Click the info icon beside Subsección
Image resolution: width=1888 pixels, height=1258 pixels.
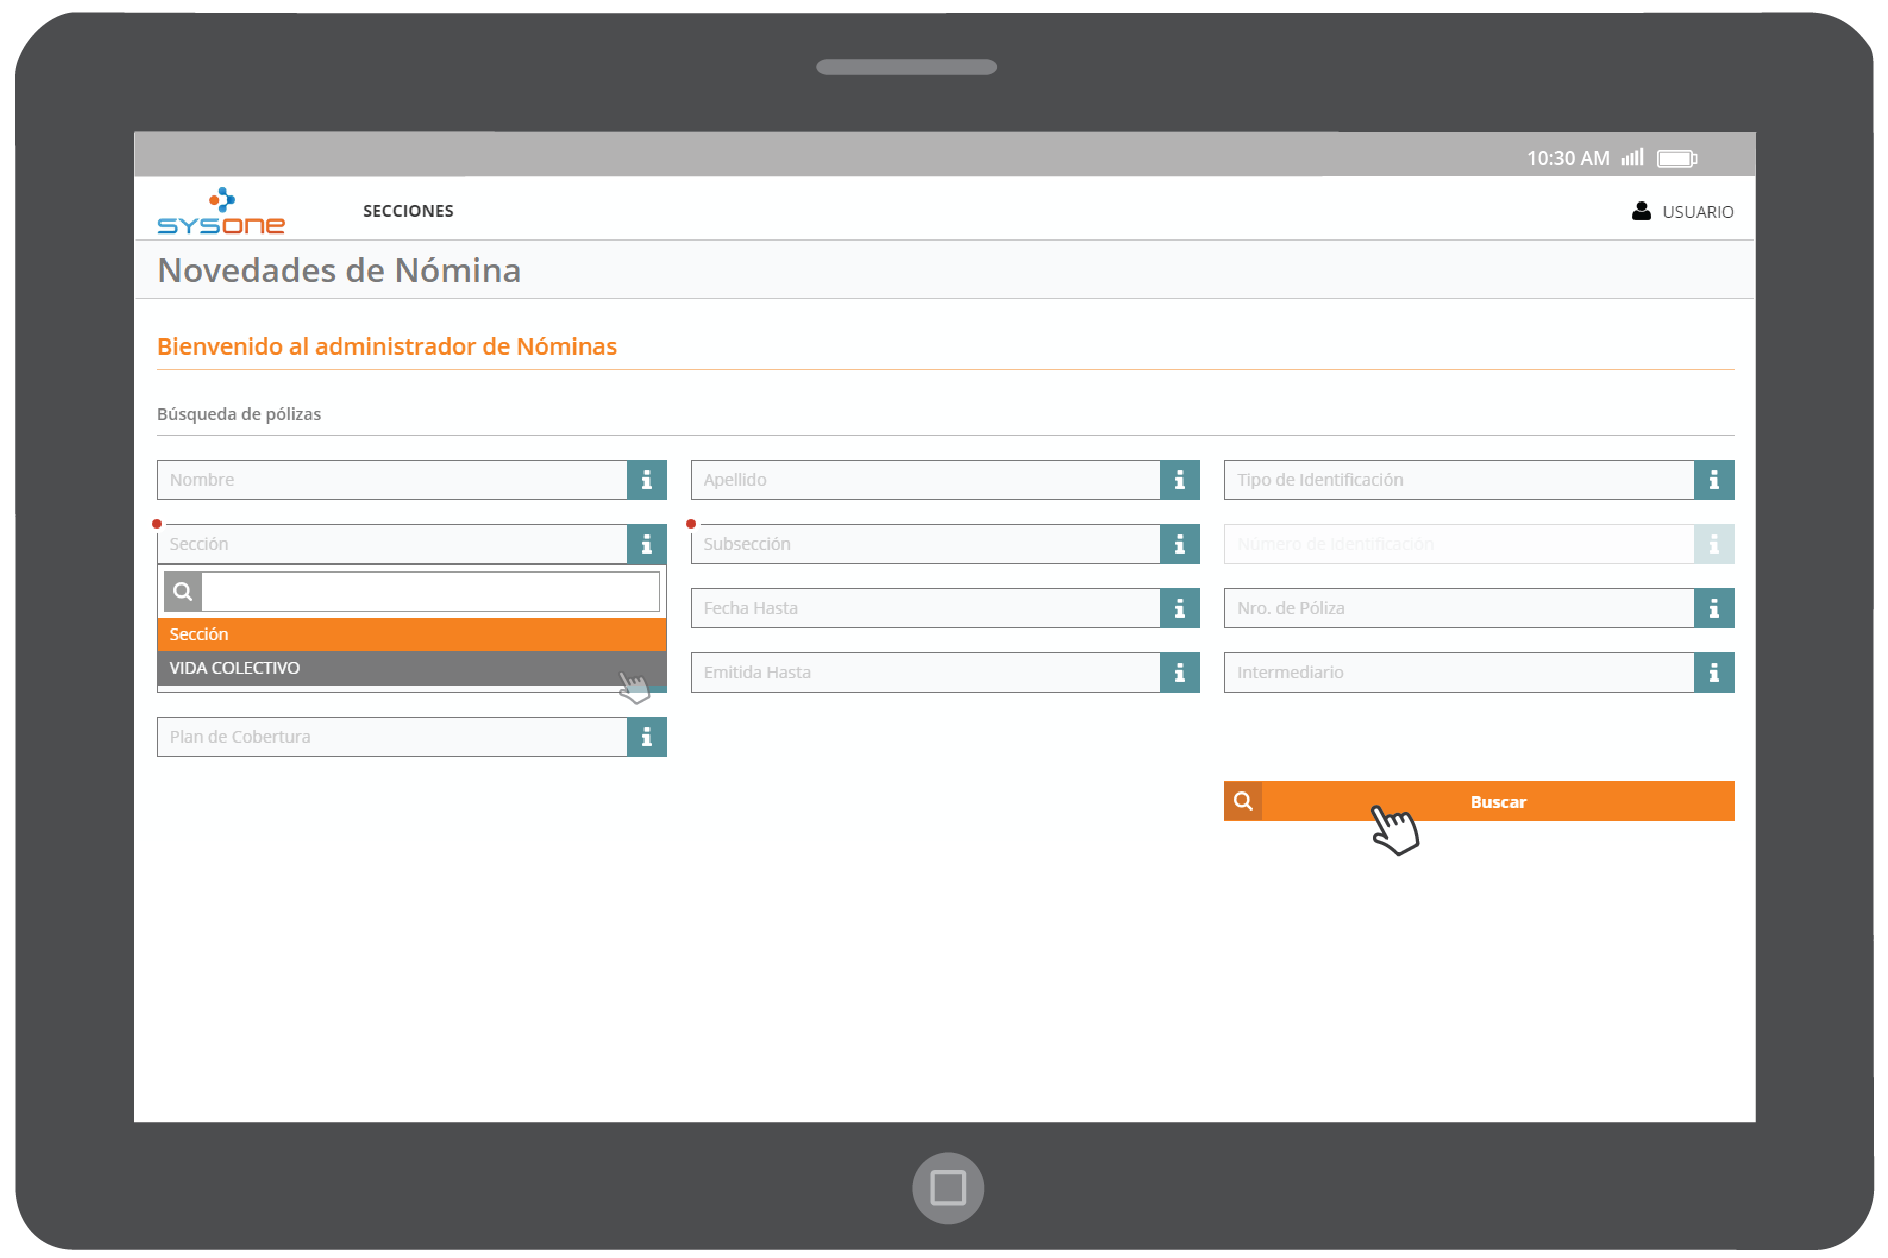1179,544
